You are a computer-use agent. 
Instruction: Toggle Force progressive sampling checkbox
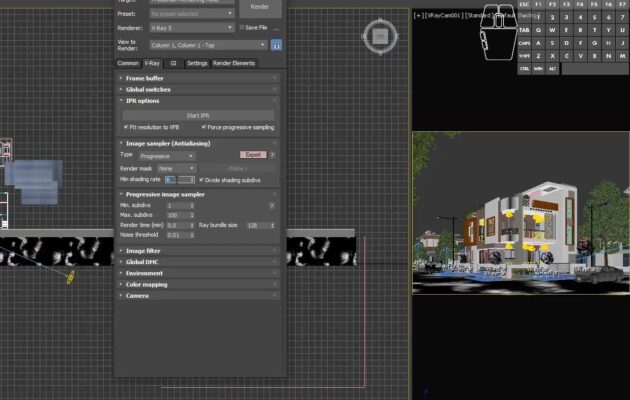203,127
